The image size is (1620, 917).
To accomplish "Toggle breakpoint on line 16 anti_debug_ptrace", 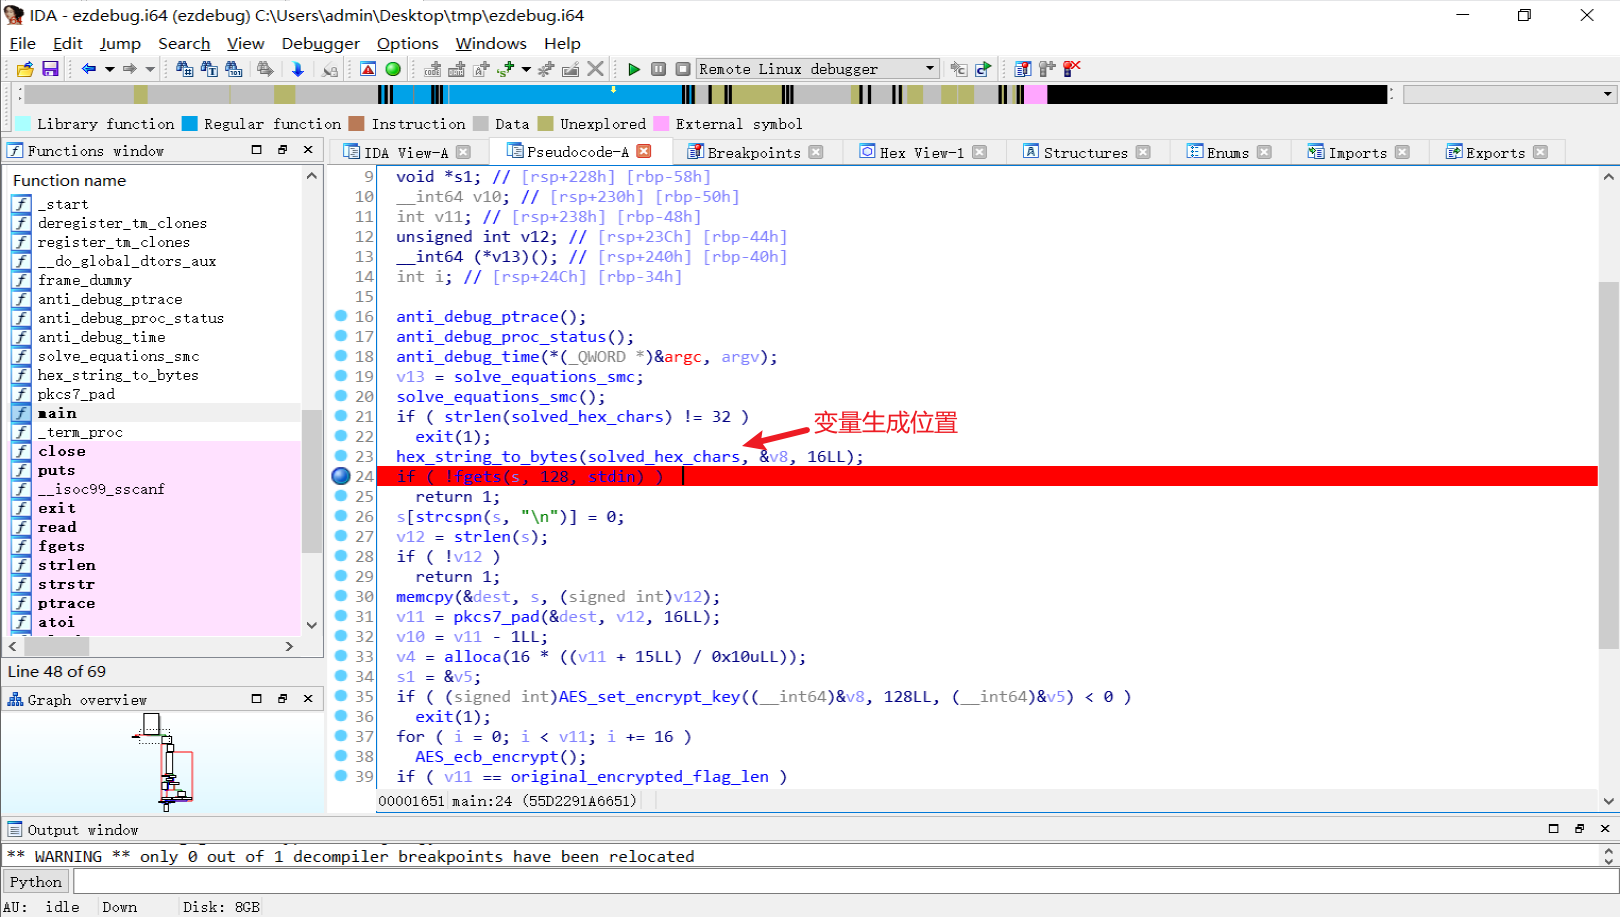I will 341,316.
